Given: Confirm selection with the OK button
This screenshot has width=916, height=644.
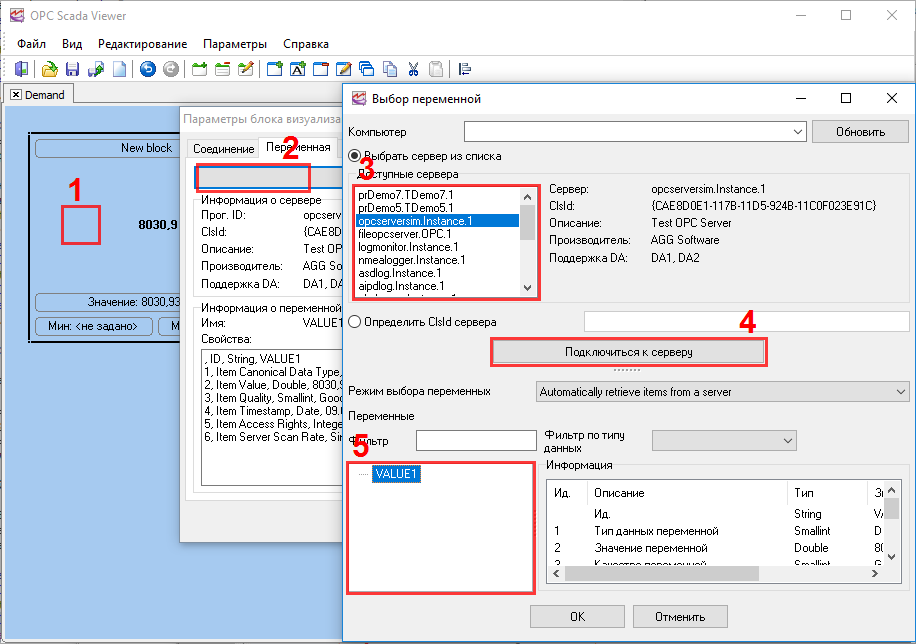Looking at the screenshot, I should pos(577,617).
